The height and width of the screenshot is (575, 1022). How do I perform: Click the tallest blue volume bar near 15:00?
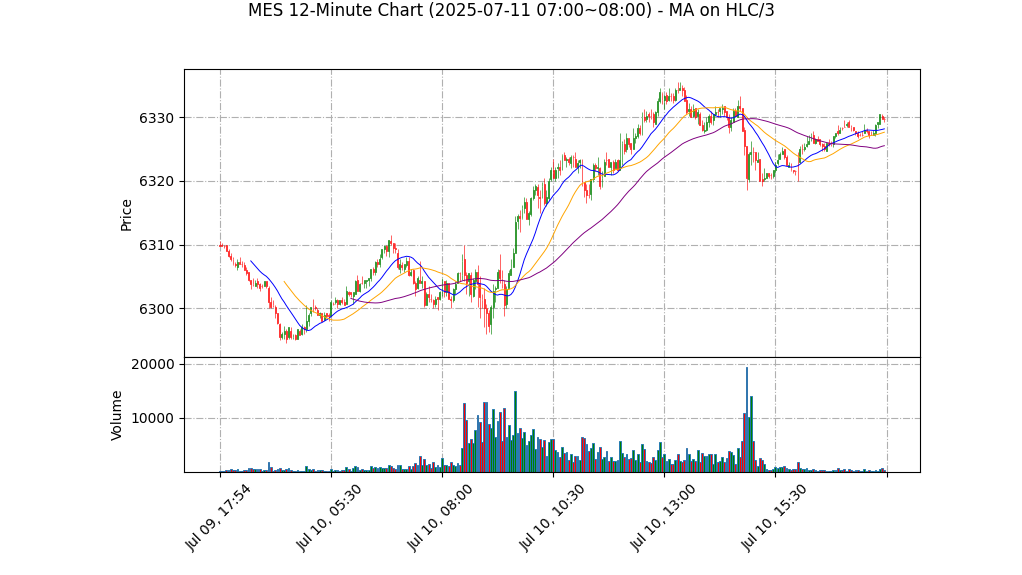[747, 420]
